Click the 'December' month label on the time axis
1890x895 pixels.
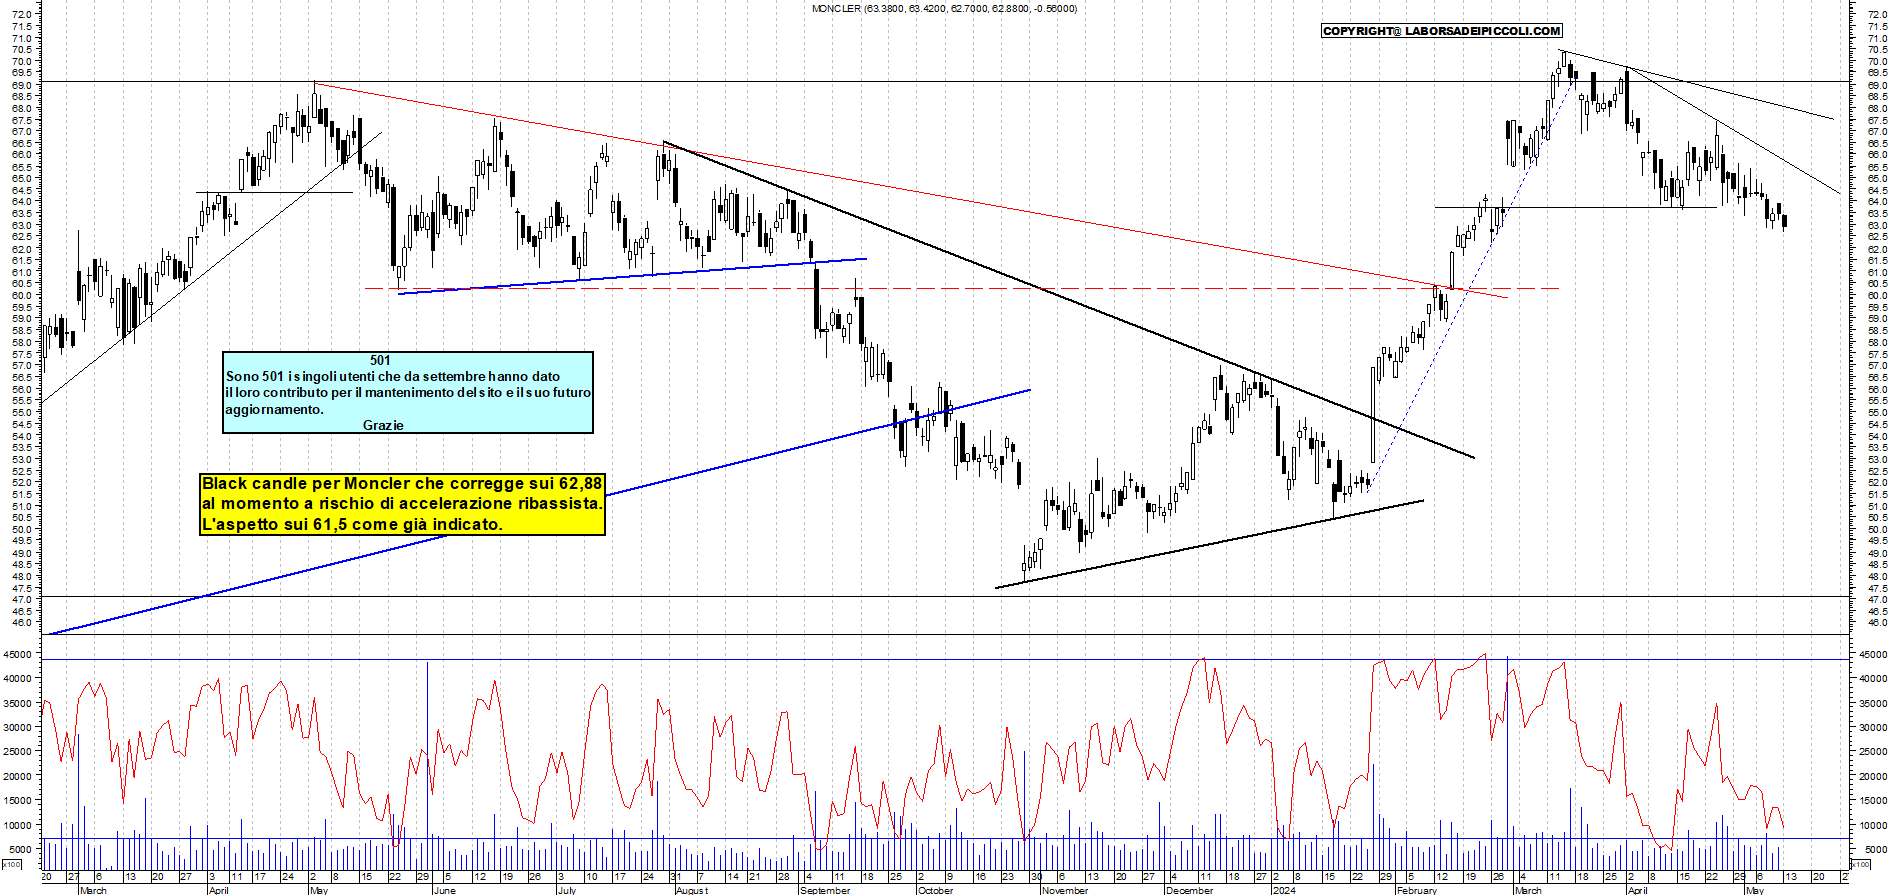click(x=1190, y=890)
